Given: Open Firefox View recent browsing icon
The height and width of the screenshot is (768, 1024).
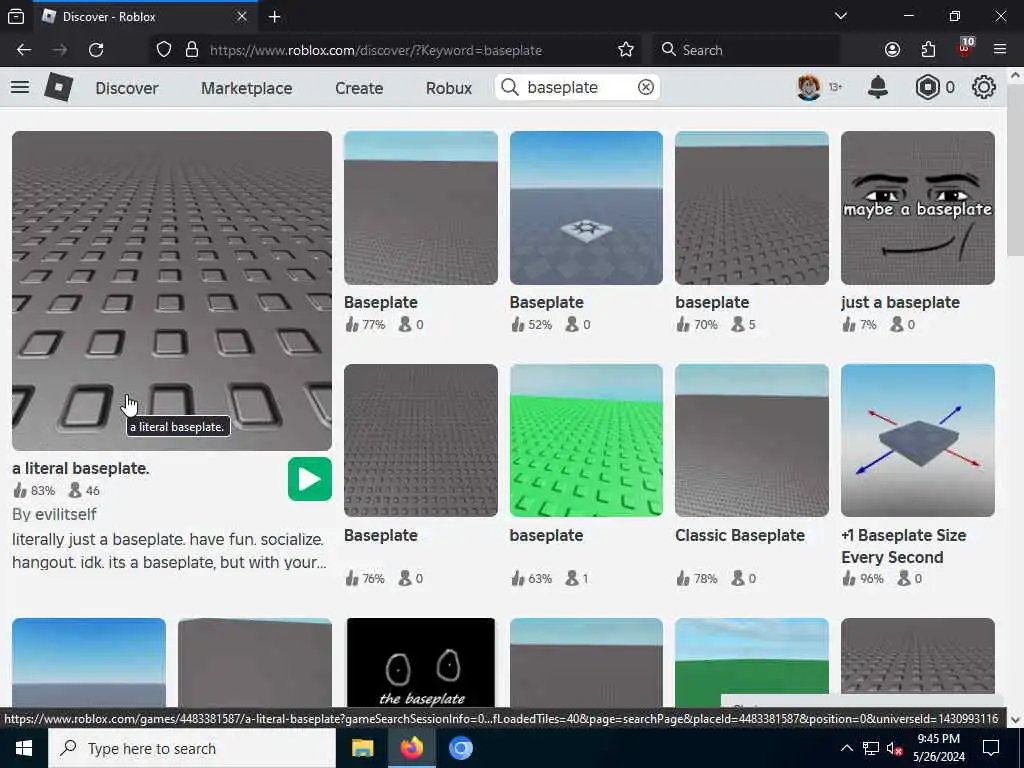Looking at the screenshot, I should [x=16, y=17].
